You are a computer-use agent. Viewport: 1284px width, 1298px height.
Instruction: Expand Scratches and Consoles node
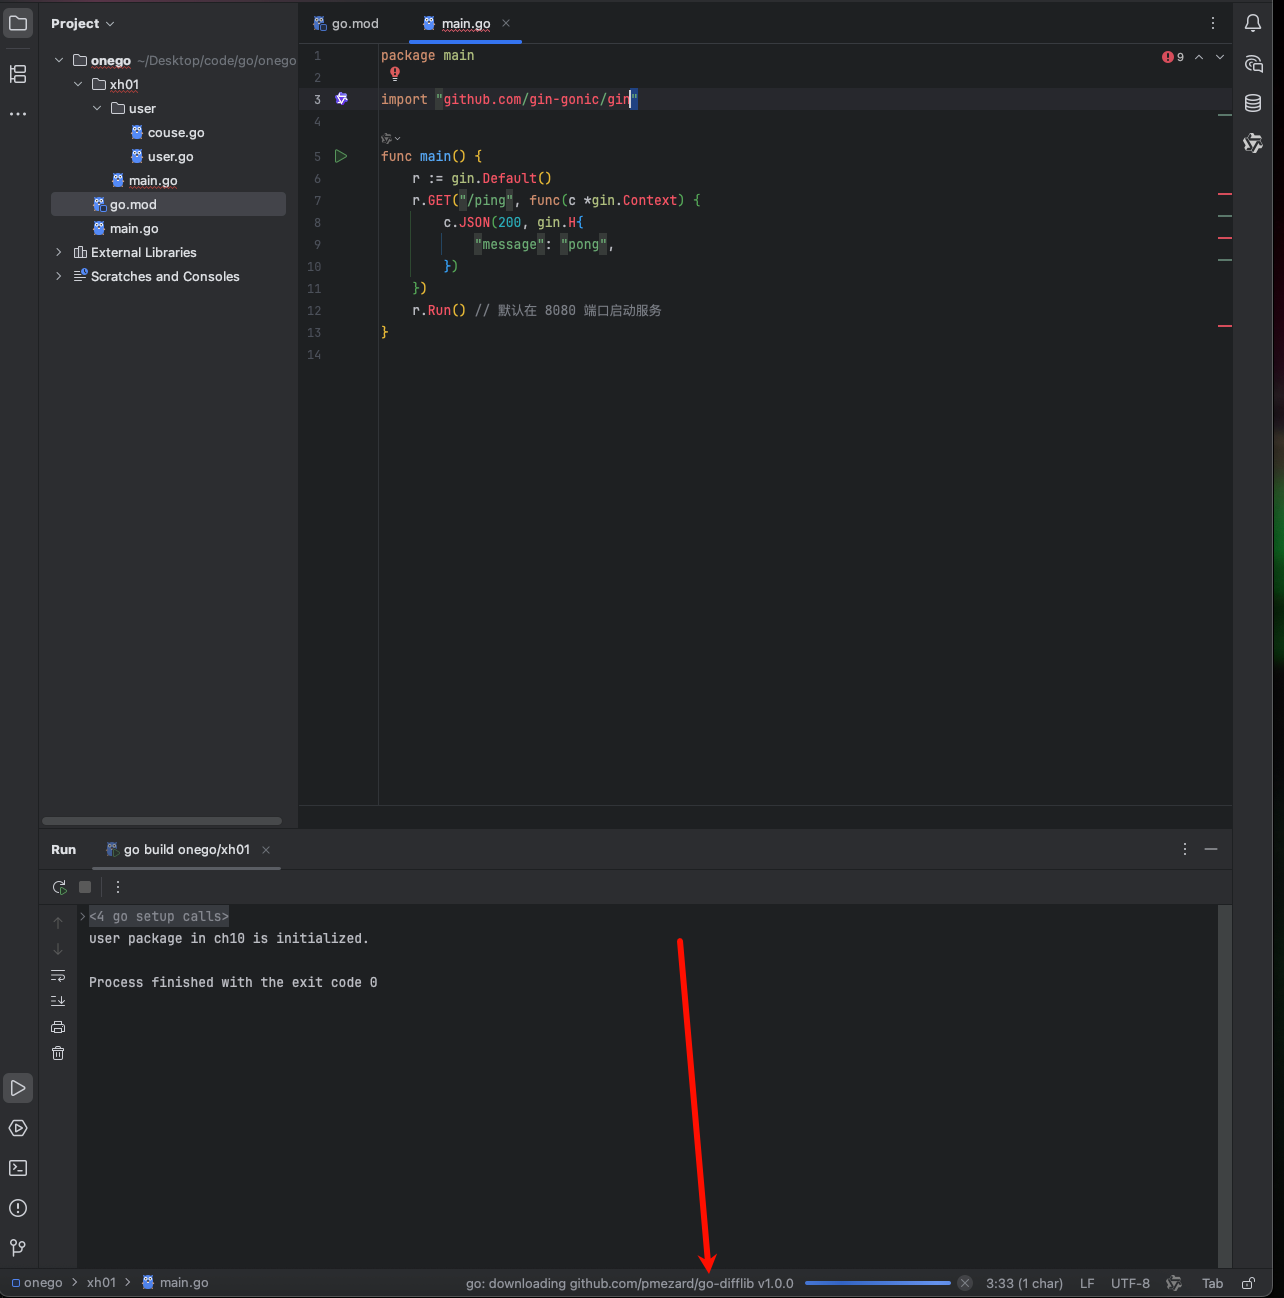point(59,276)
